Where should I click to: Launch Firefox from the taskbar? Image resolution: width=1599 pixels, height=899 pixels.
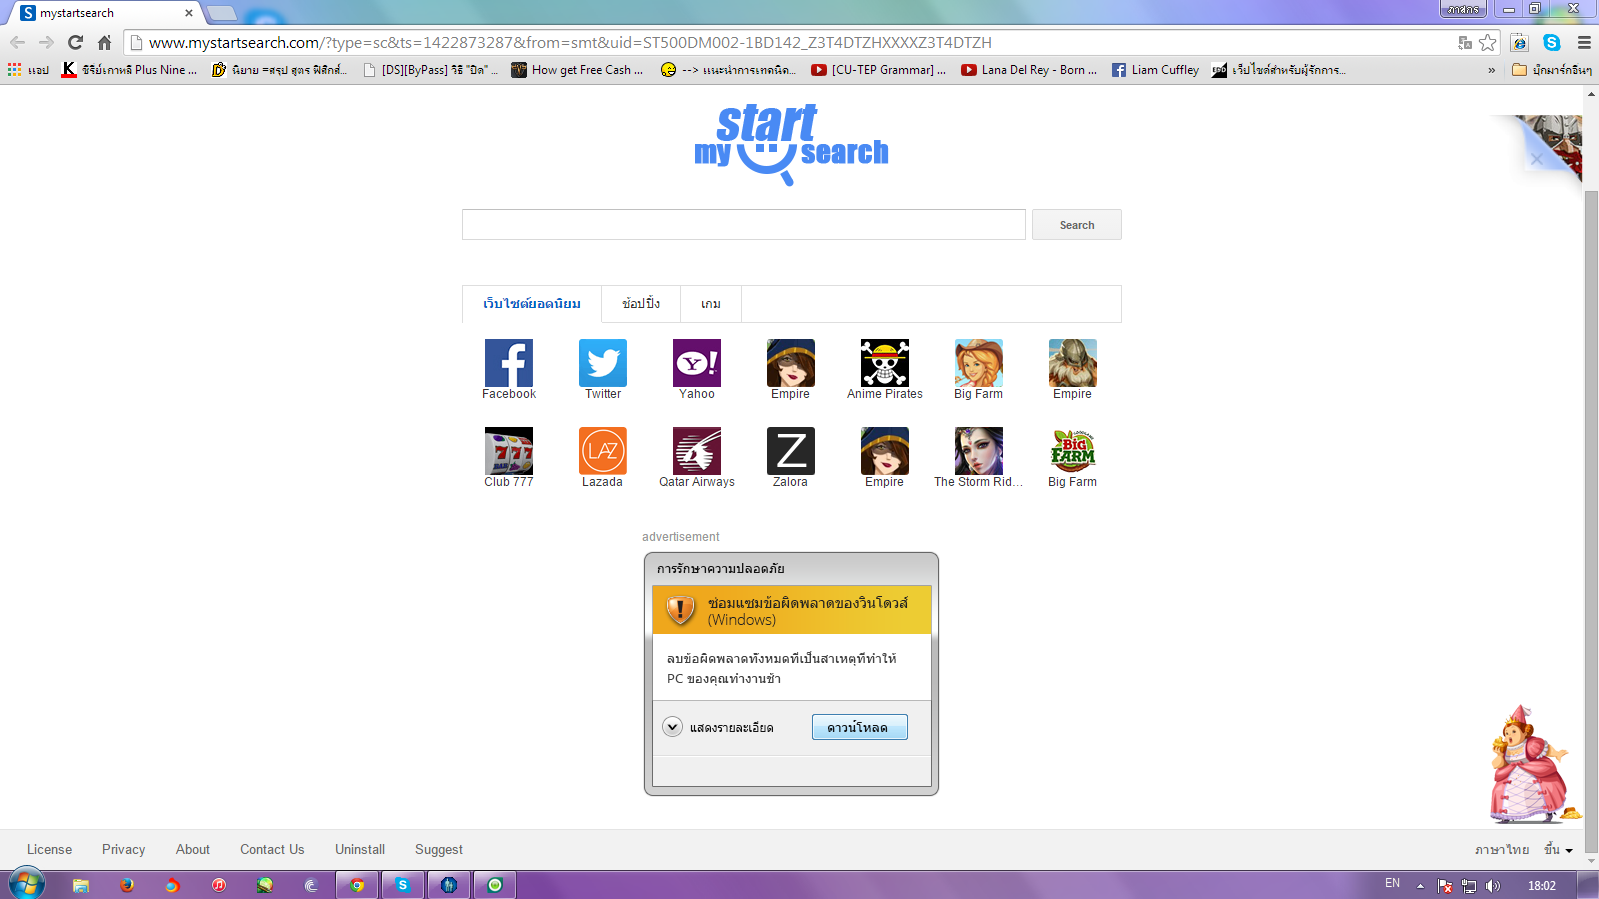tap(127, 885)
